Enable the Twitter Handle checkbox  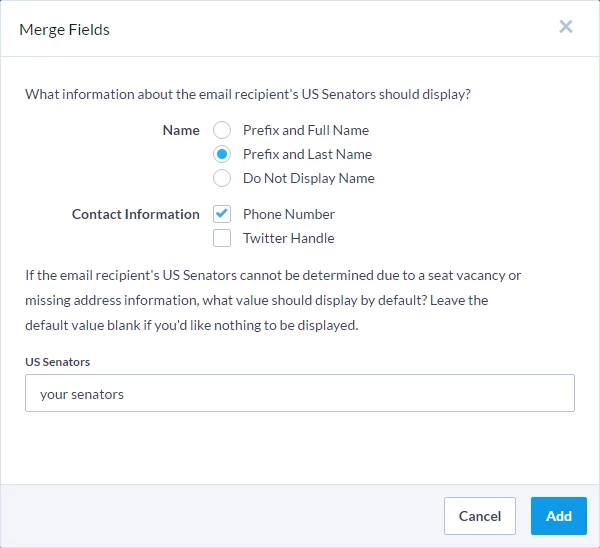[222, 238]
